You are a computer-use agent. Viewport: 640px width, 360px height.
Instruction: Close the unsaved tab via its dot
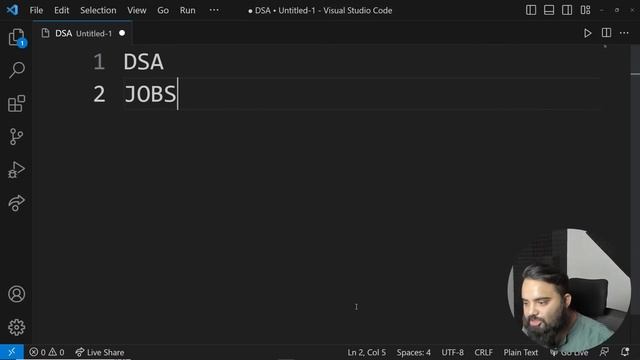tap(122, 33)
